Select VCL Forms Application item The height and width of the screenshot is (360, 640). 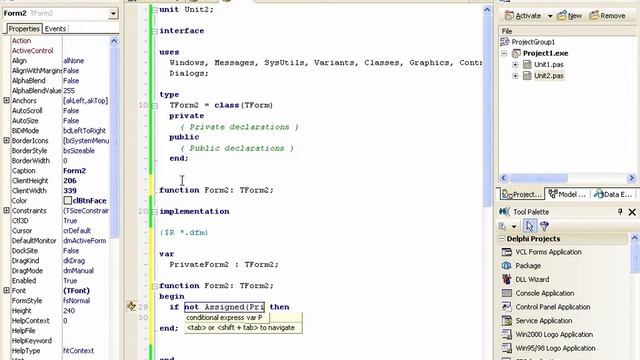coord(548,252)
